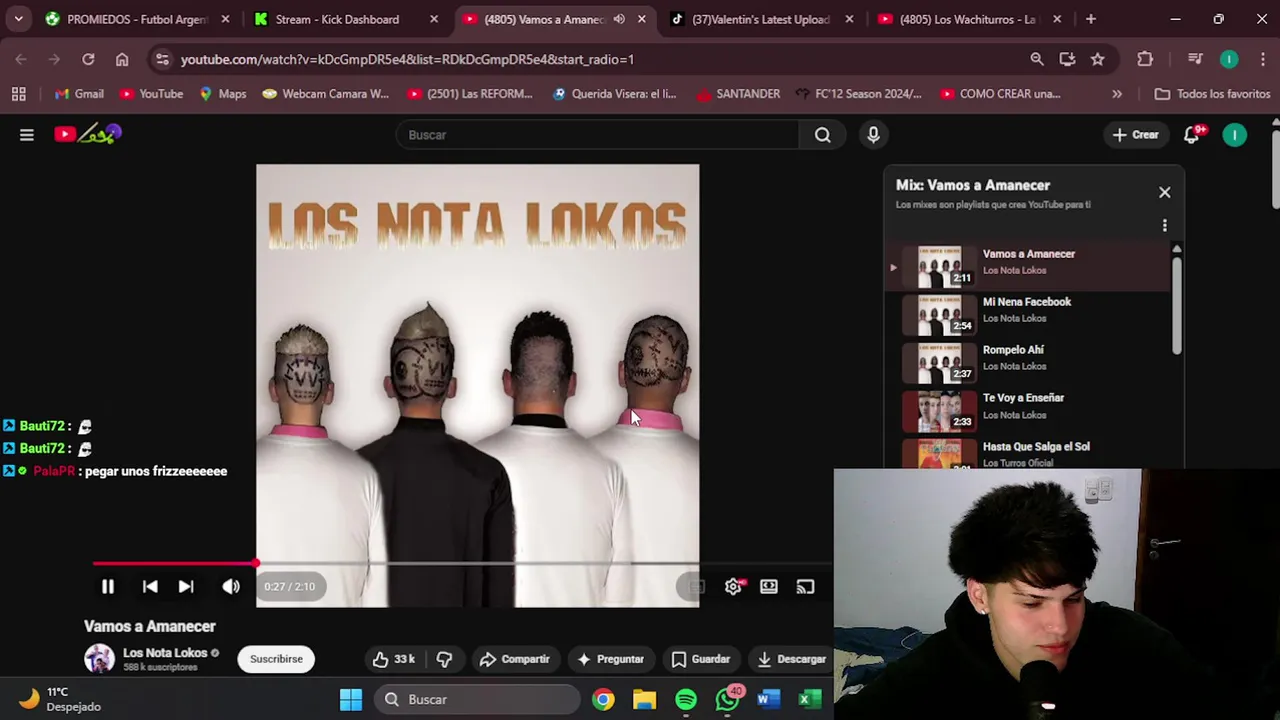Open WhatsApp from the taskbar
1280x720 pixels.
[x=728, y=699]
